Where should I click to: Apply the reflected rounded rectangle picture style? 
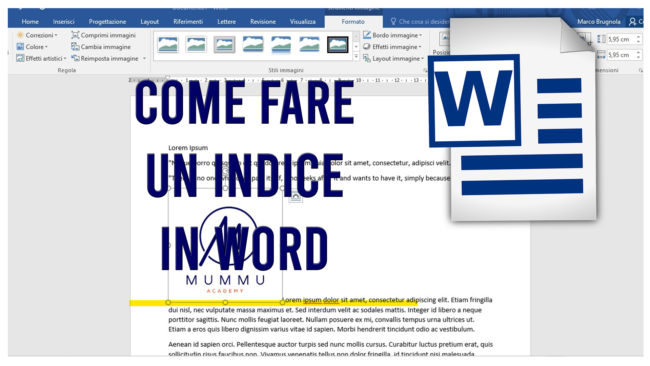click(281, 44)
